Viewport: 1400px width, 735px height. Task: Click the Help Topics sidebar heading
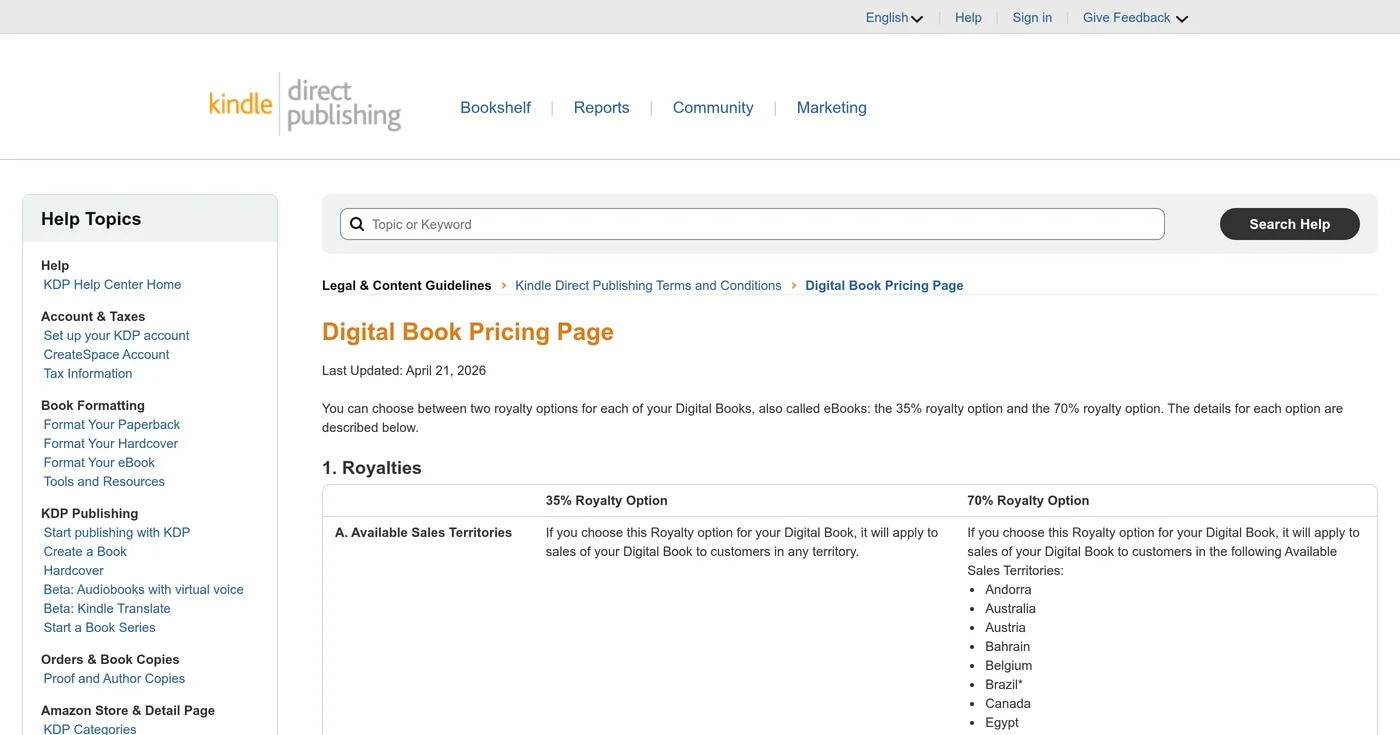coord(91,219)
